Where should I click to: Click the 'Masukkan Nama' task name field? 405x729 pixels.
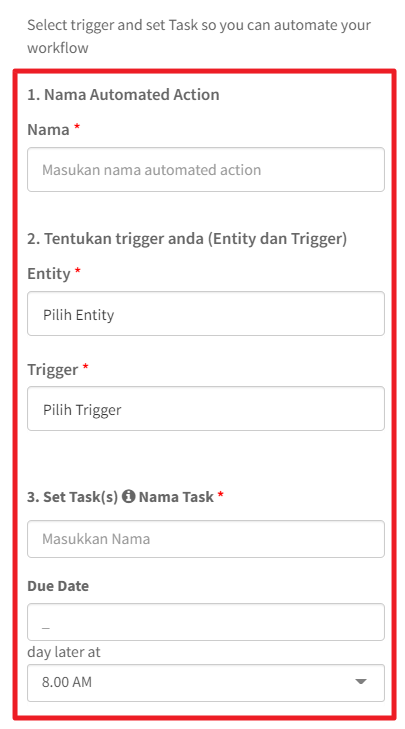point(206,539)
